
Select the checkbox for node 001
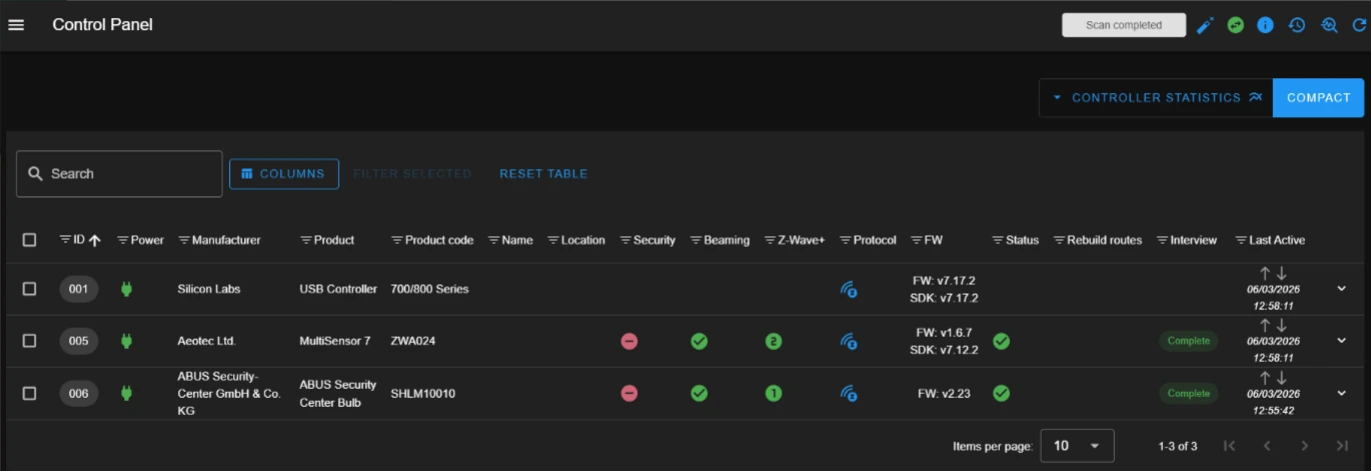pos(30,289)
